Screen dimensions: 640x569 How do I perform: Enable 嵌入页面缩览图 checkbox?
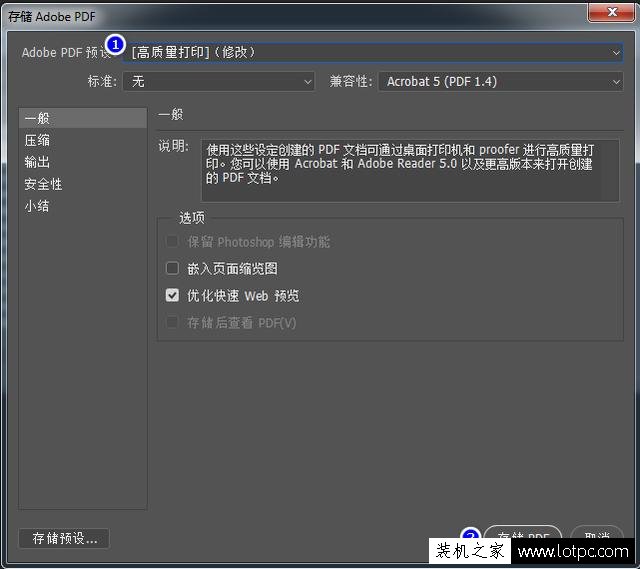(x=172, y=269)
